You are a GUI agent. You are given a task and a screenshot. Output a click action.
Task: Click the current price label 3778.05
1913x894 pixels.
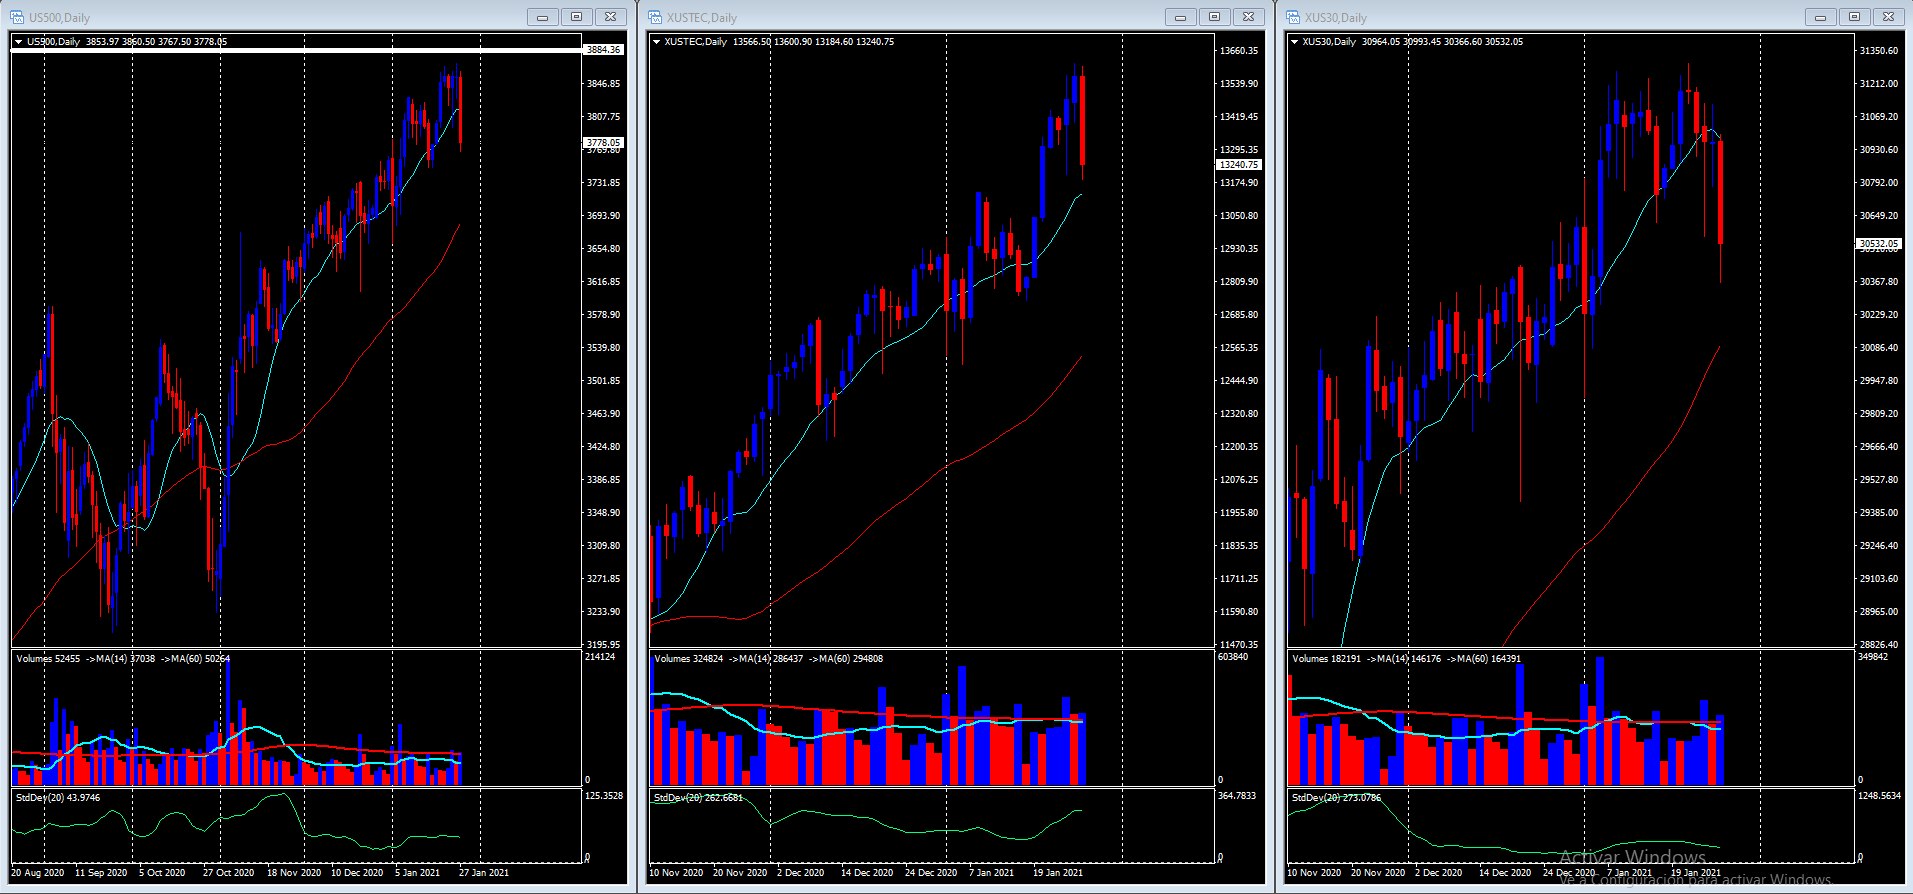pos(603,143)
